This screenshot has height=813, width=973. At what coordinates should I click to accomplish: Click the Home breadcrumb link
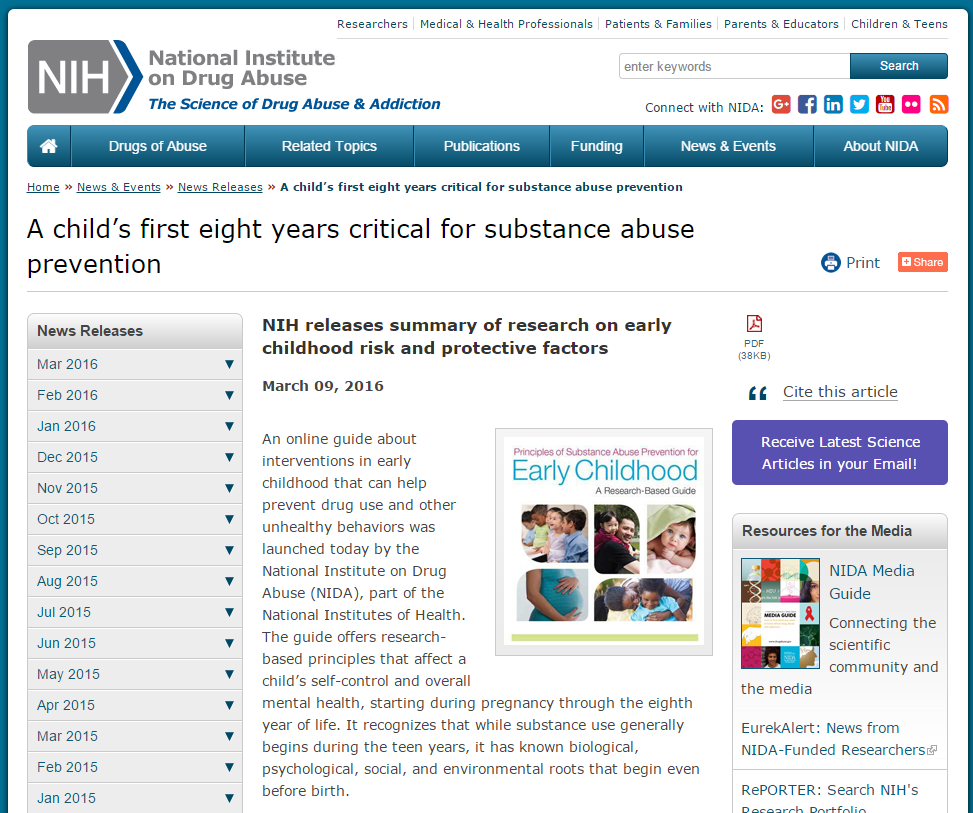coord(43,187)
